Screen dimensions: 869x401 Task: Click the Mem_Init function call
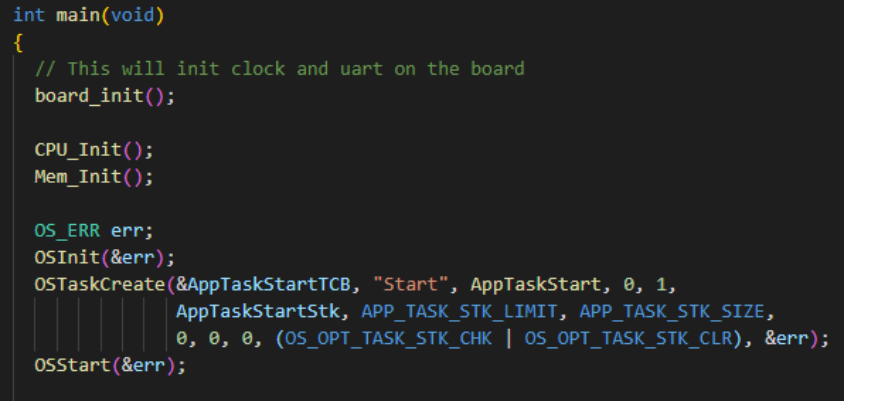(78, 177)
